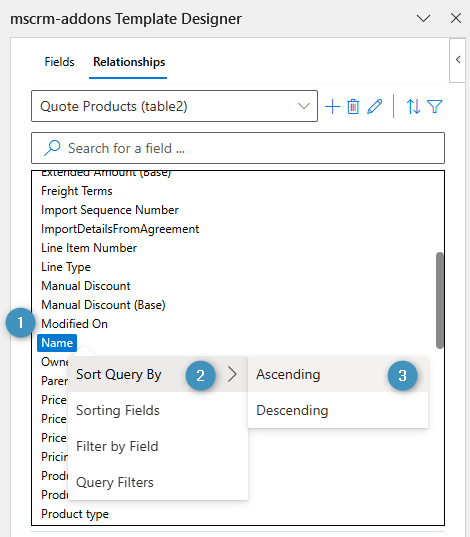Collapse the side panel with left chevron

[x=458, y=60]
